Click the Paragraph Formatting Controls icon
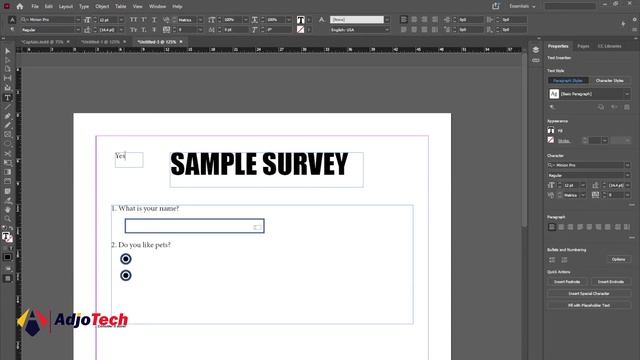Viewport: 640px width, 360px height. [12, 29]
